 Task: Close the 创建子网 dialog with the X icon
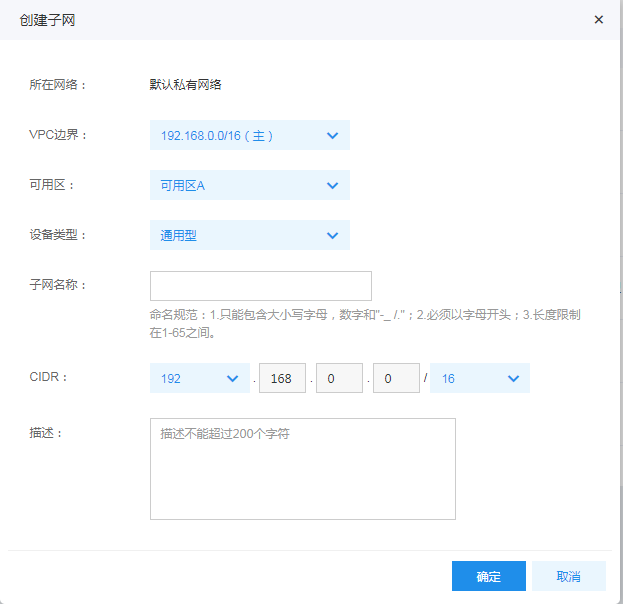[598, 19]
